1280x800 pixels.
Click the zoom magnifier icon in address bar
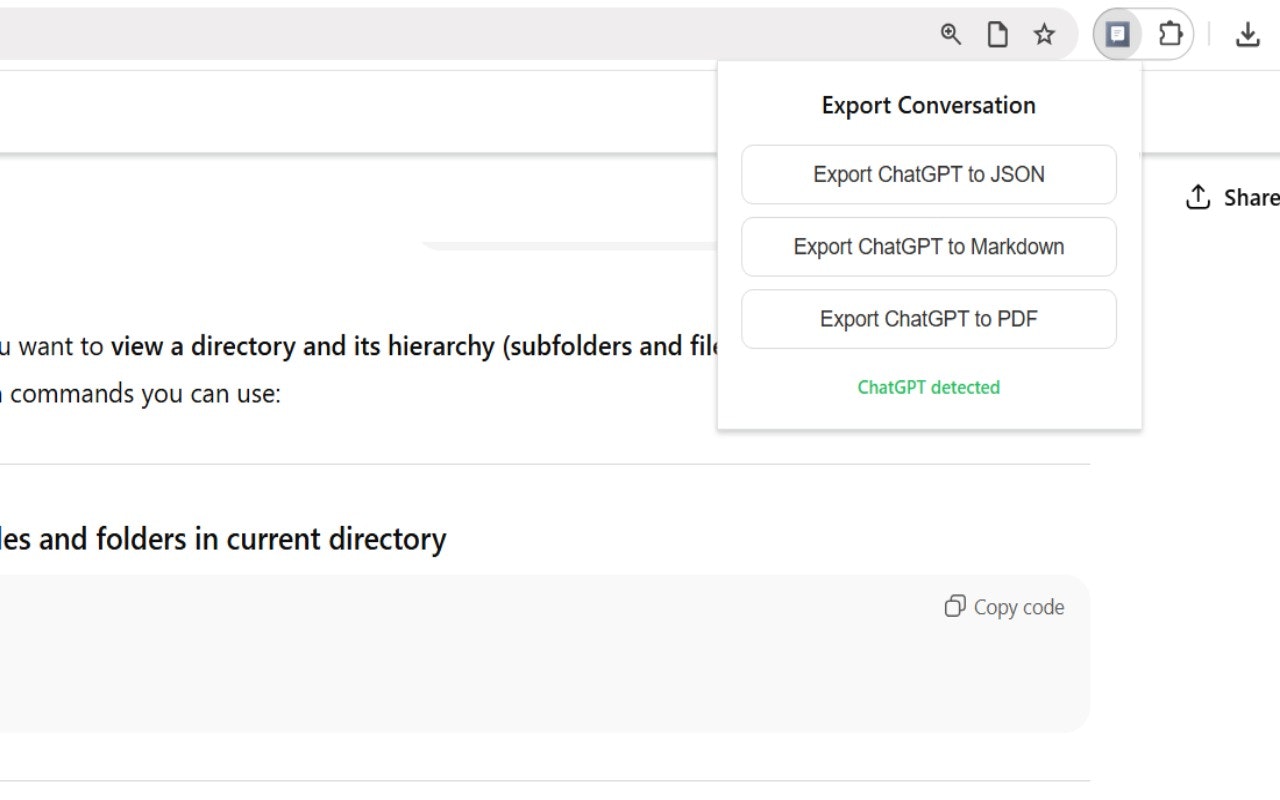pos(950,35)
